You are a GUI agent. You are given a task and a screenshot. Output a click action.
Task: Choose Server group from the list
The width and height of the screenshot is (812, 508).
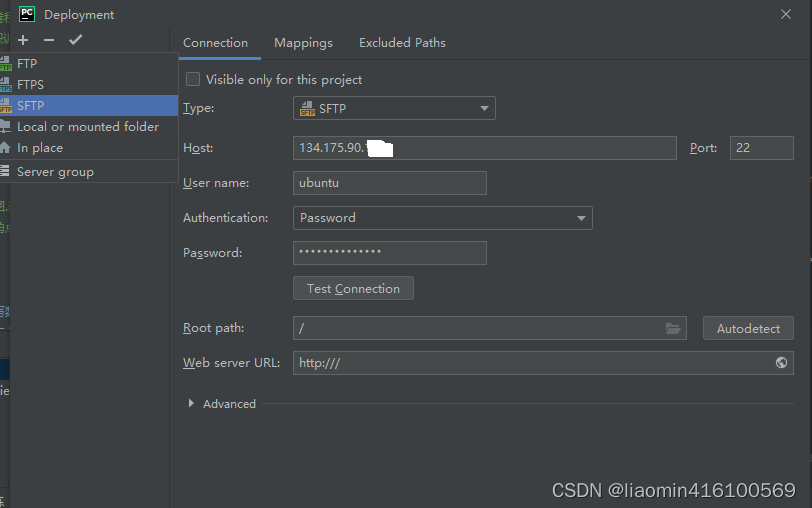pyautogui.click(x=89, y=172)
